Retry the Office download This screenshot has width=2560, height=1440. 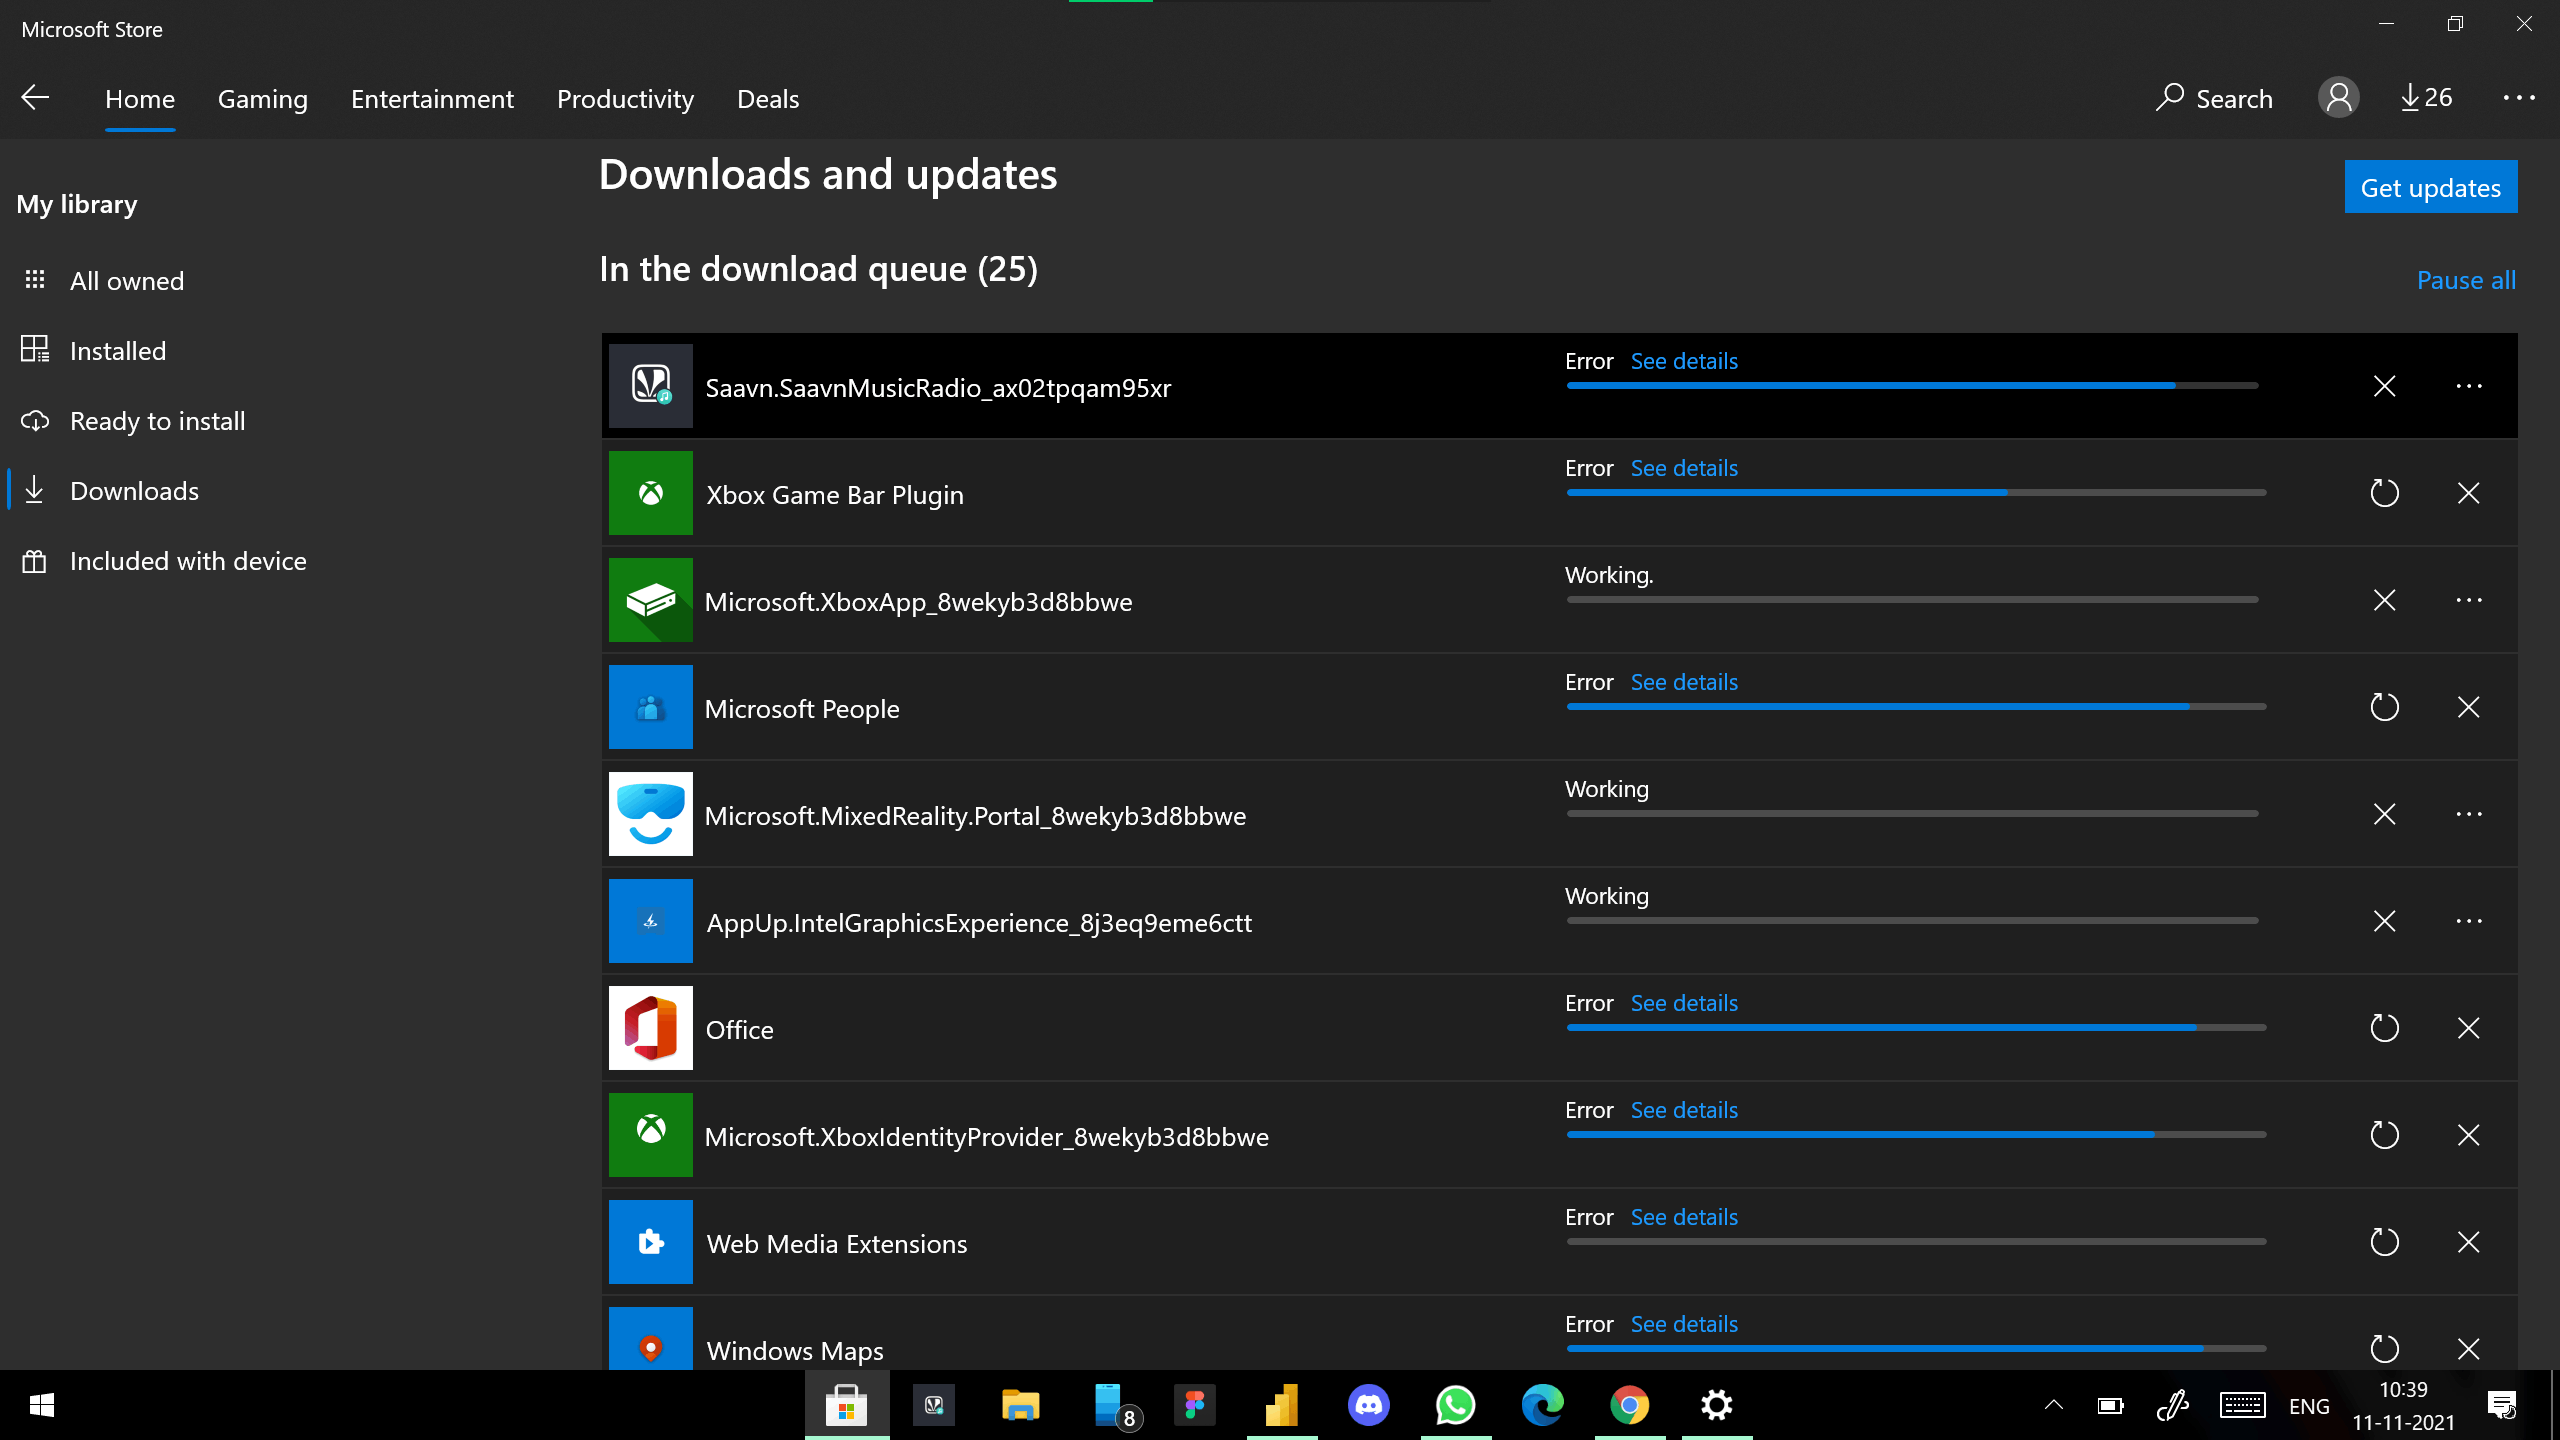2384,1028
